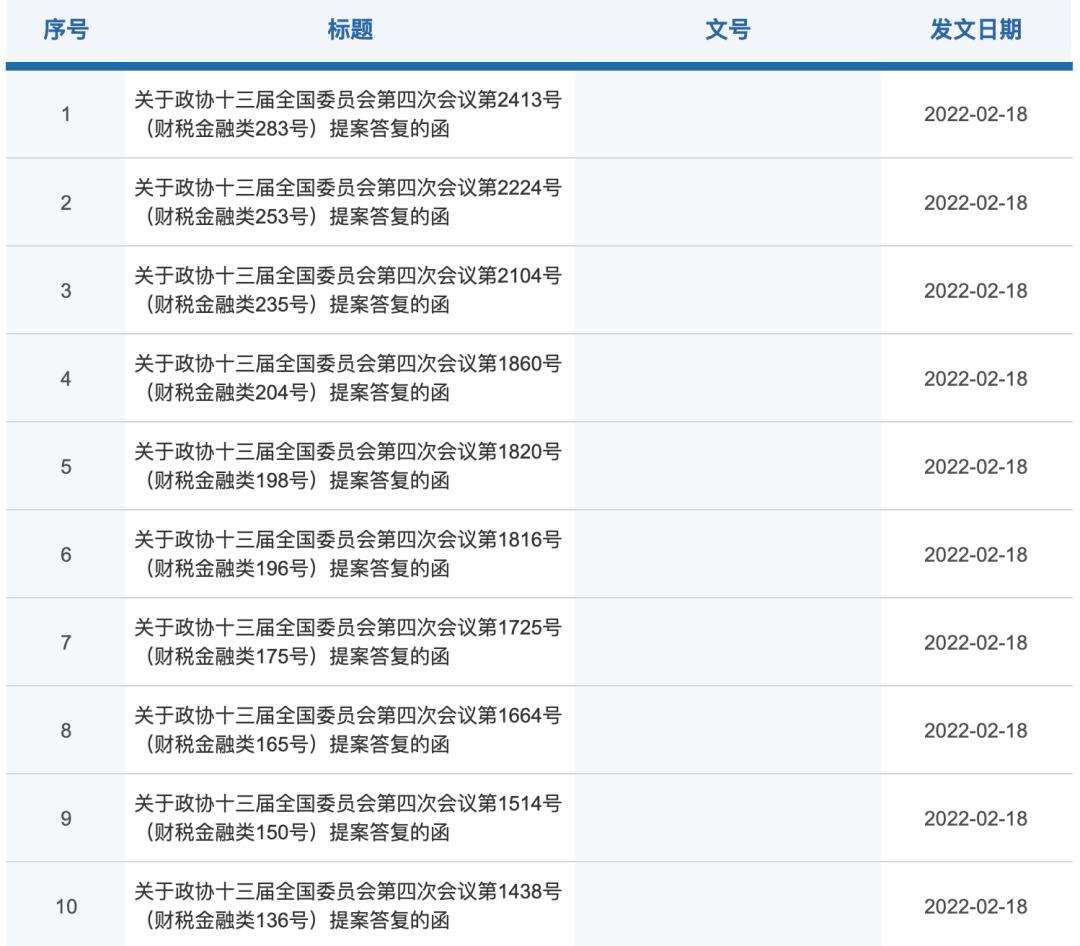The height and width of the screenshot is (946, 1080).
Task: Click serial number 8 cell
Action: [x=66, y=730]
